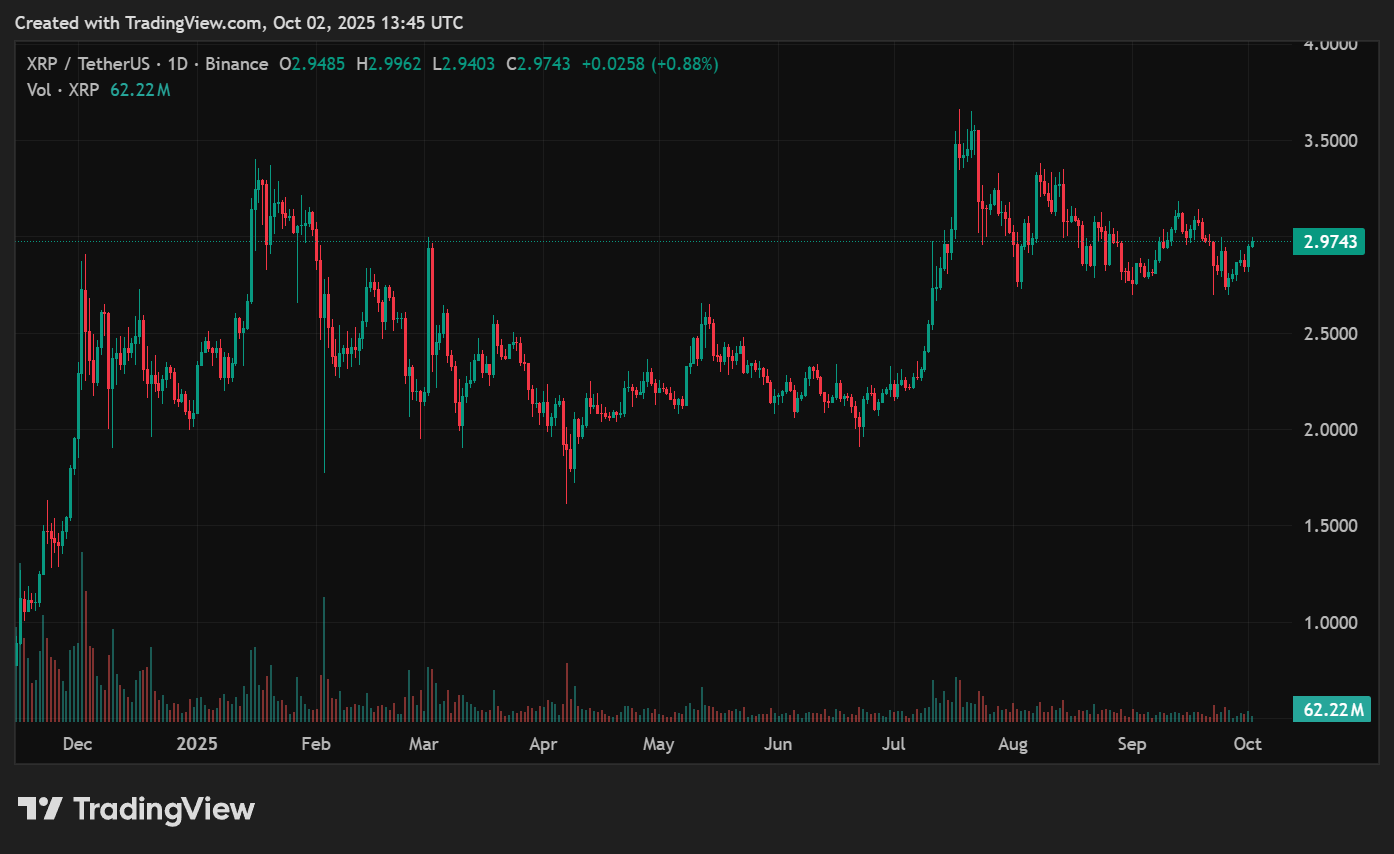Click the 62.22M volume axis label
Image resolution: width=1394 pixels, height=854 pixels.
pyautogui.click(x=1329, y=710)
